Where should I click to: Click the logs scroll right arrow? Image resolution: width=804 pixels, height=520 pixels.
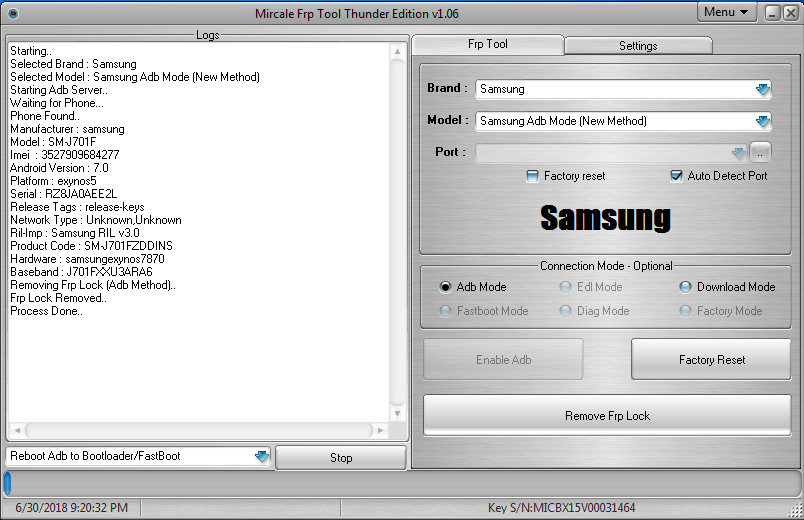point(380,430)
